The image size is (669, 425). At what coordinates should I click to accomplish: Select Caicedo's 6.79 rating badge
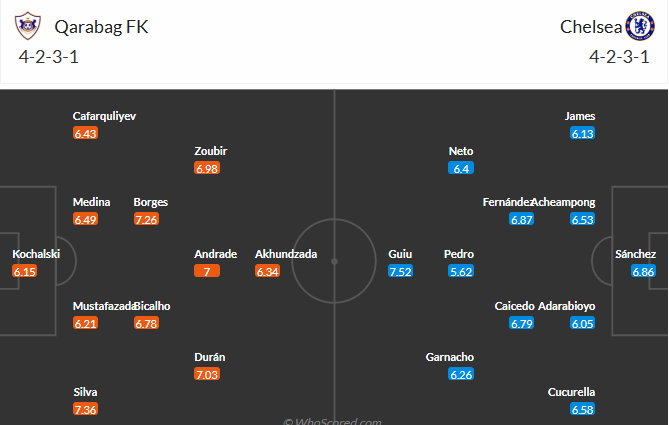click(x=521, y=323)
